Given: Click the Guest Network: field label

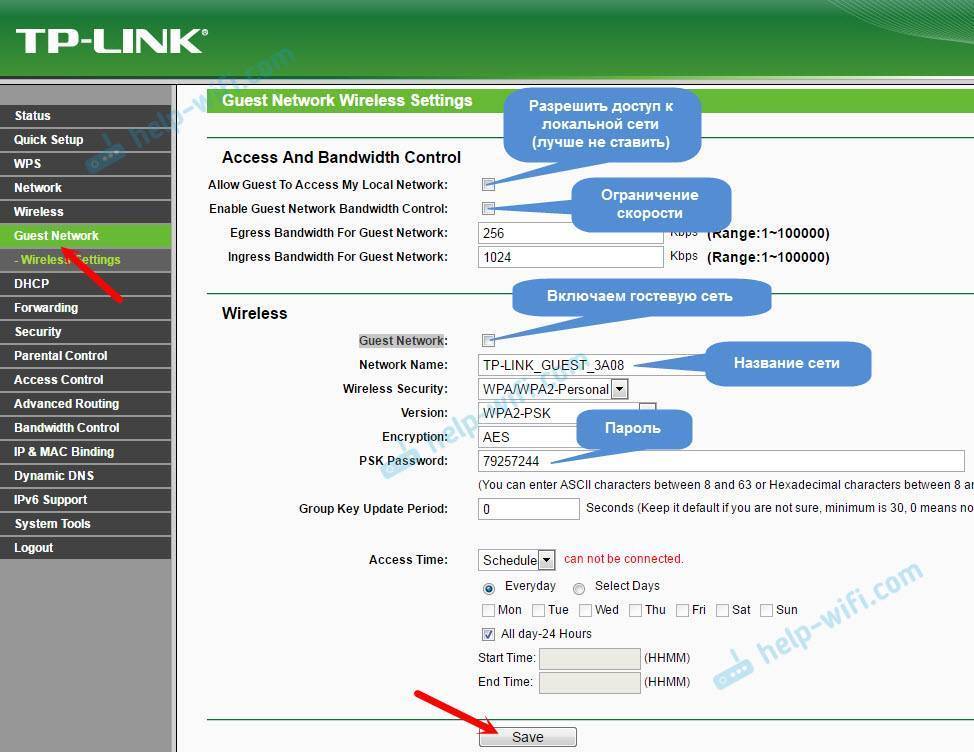Looking at the screenshot, I should pyautogui.click(x=403, y=340).
